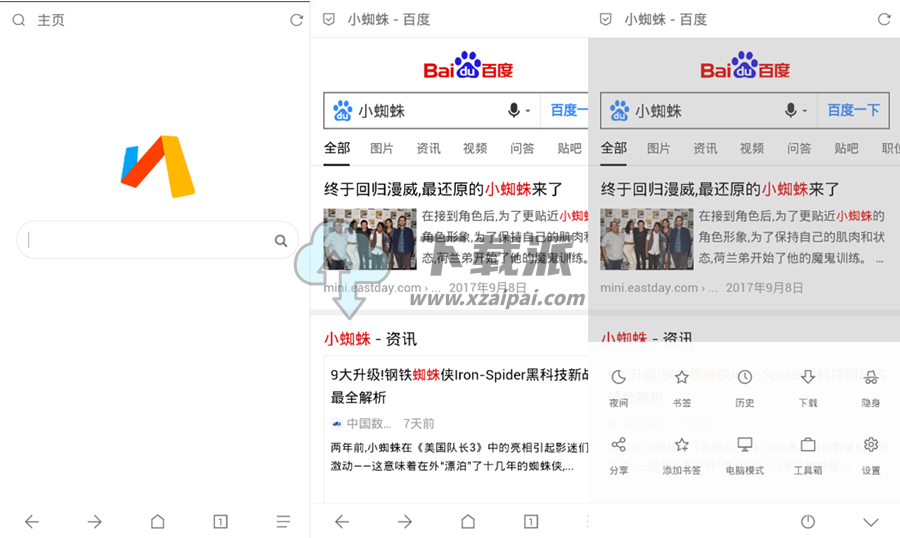Tap the refresh icon on the 主页 screen
The width and height of the screenshot is (900, 538).
pos(296,20)
